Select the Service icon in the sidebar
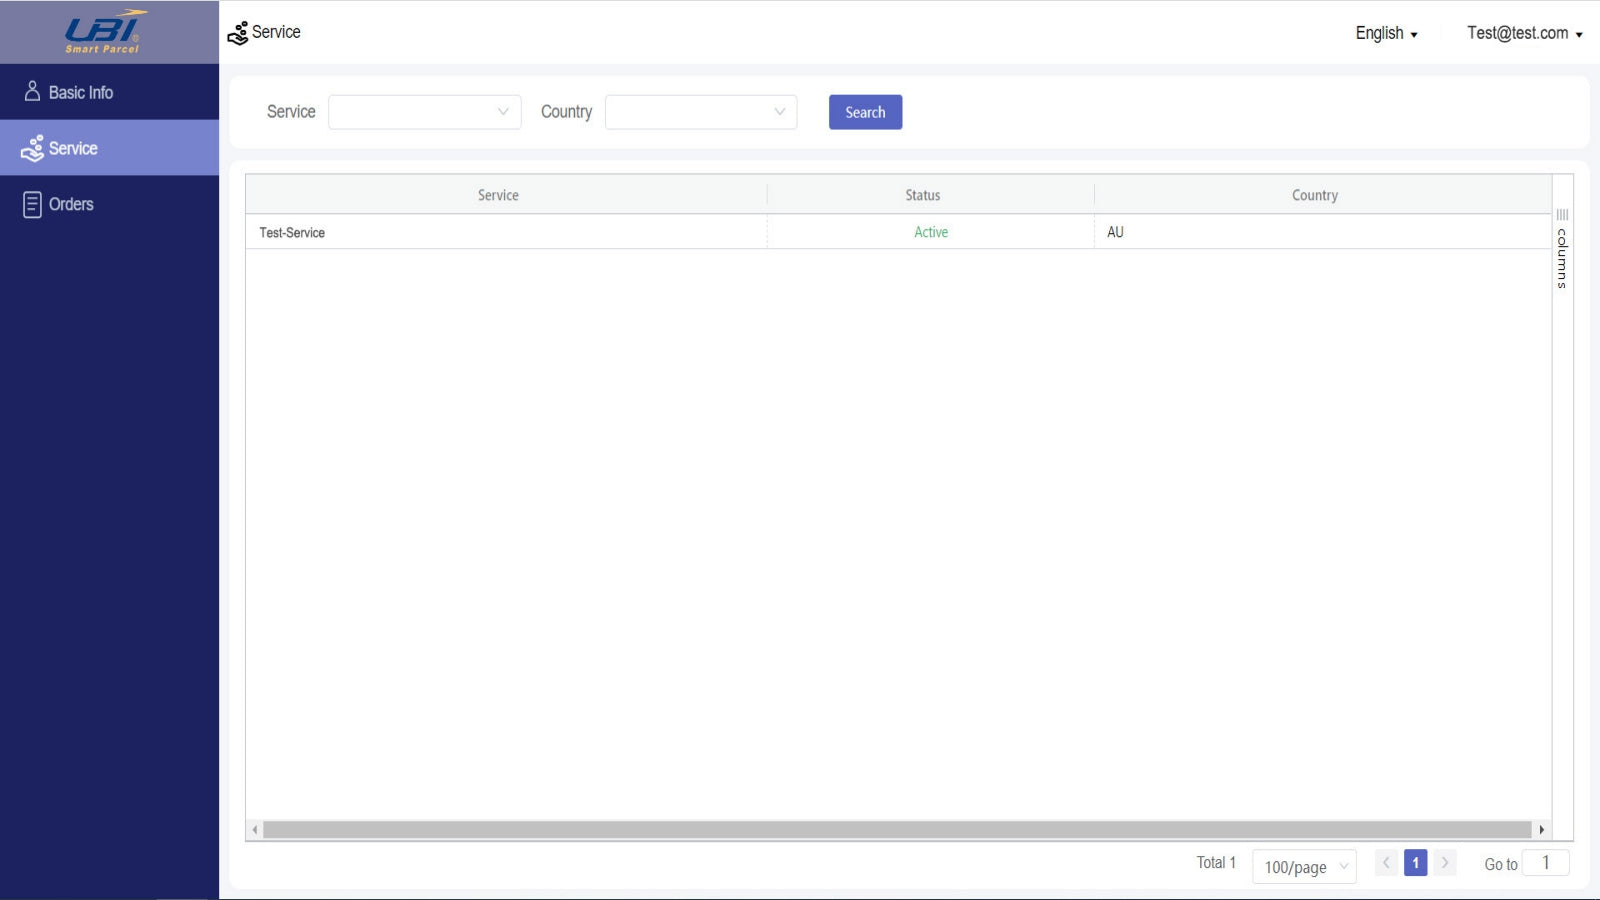 pyautogui.click(x=32, y=148)
